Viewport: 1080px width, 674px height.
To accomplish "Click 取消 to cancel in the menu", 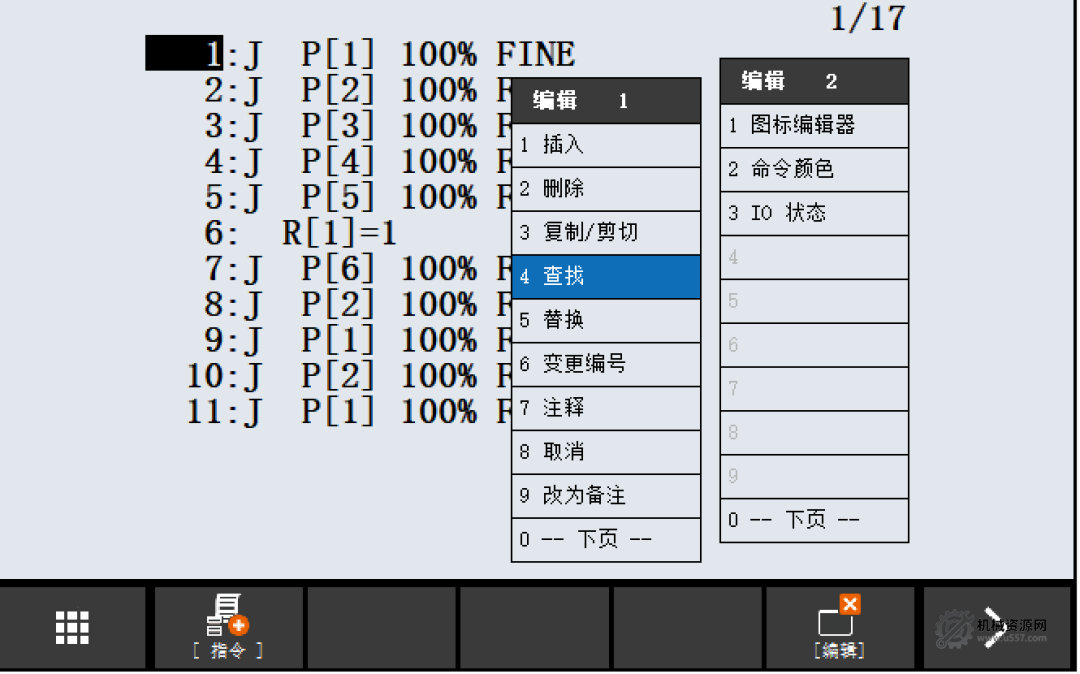I will [605, 452].
